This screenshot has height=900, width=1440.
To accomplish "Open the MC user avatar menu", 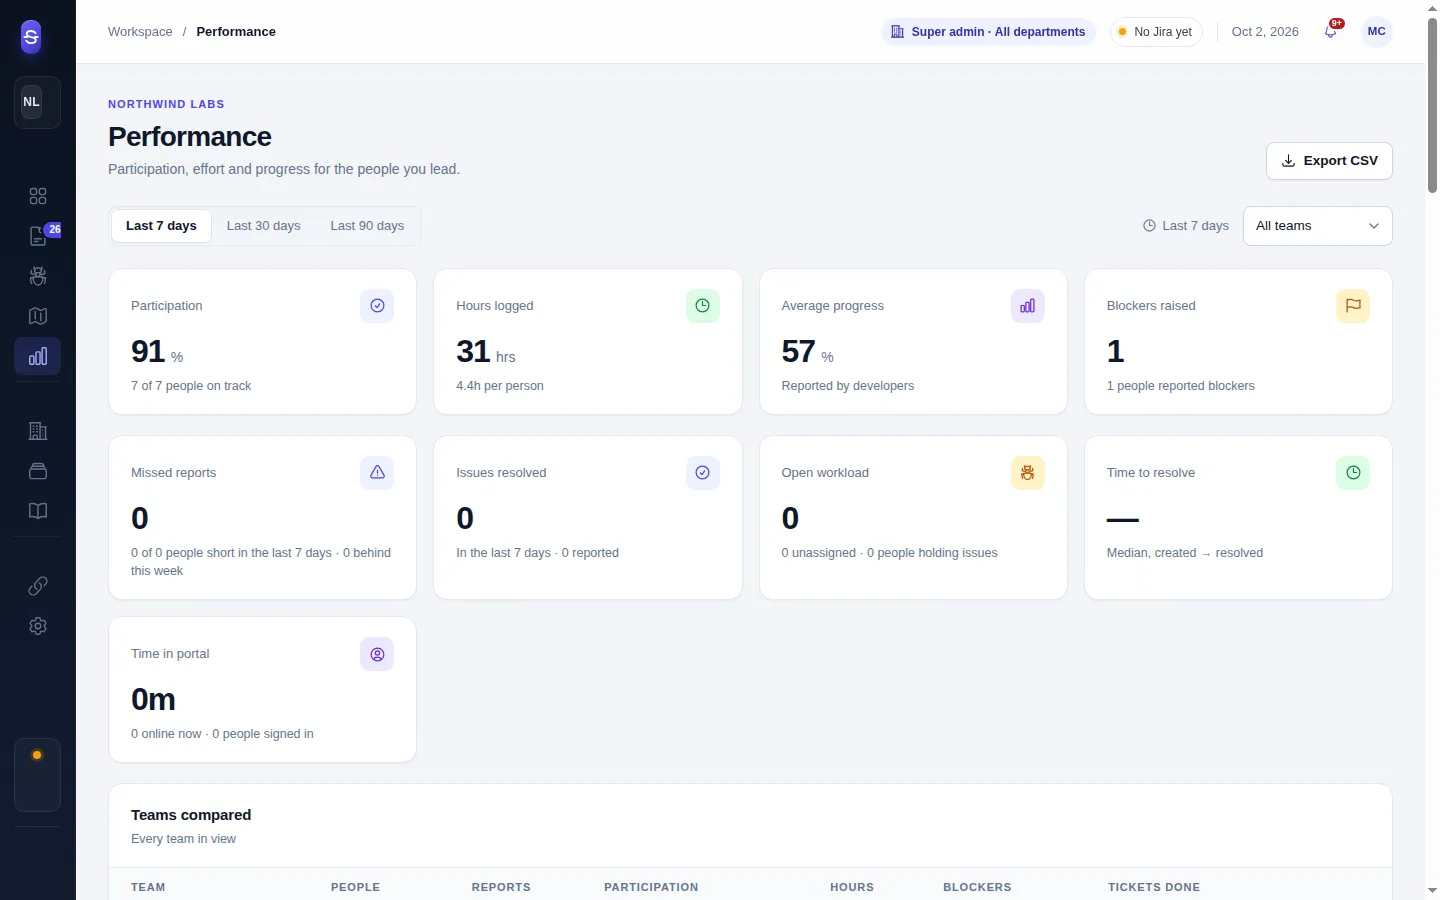I will 1377,32.
